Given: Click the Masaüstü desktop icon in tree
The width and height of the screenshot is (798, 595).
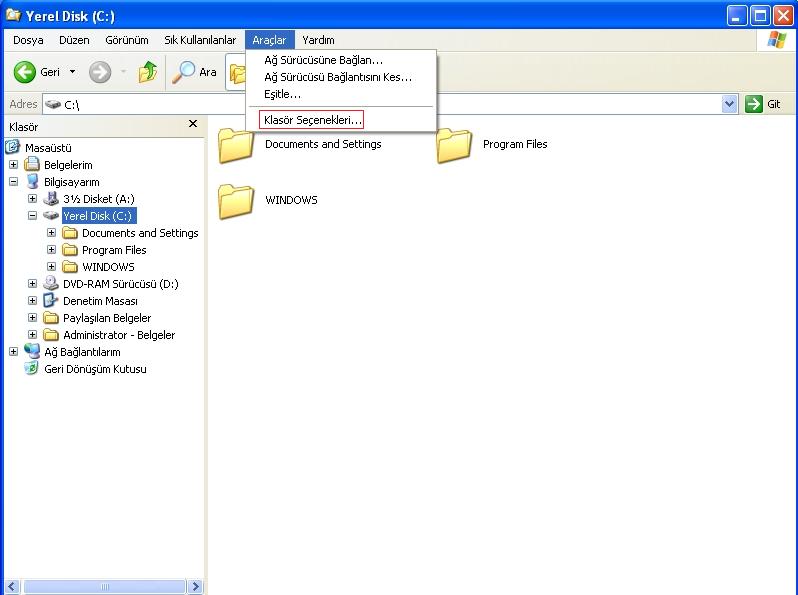Looking at the screenshot, I should click(x=13, y=148).
